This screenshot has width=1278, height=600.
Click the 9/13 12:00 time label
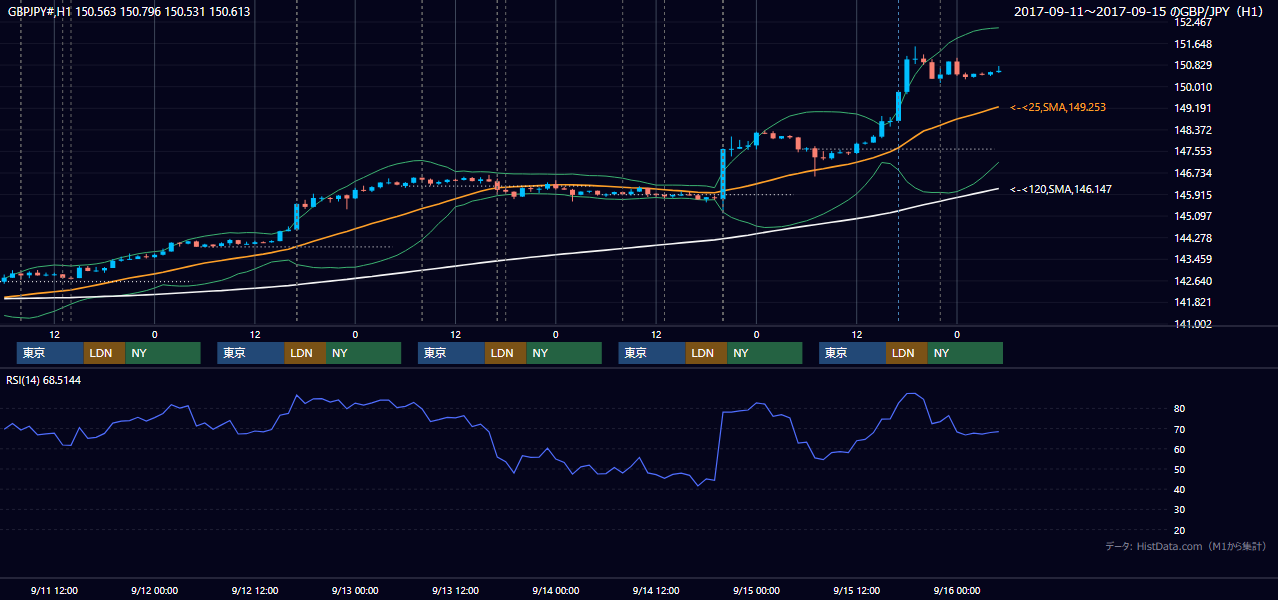pyautogui.click(x=455, y=591)
